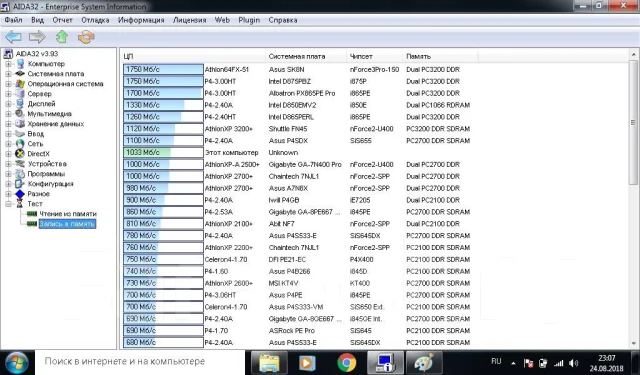Click the Мультимедиа tree icon
The image size is (640, 375).
click(20, 114)
